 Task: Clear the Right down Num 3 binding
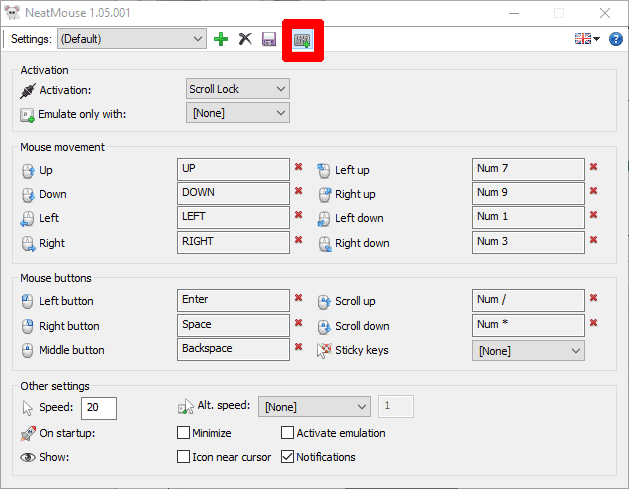[593, 240]
